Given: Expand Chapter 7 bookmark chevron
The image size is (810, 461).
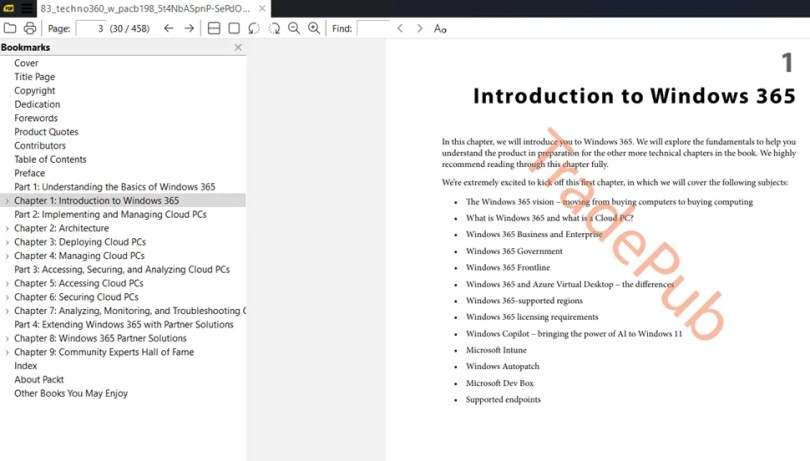Looking at the screenshot, I should pyautogui.click(x=7, y=311).
